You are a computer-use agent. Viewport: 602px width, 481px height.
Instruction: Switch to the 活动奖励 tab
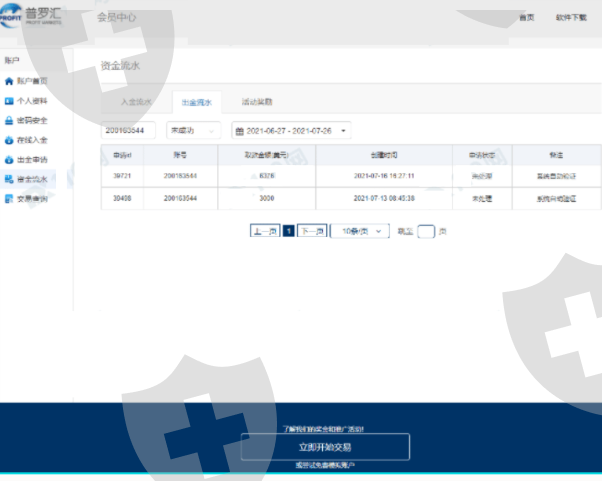[257, 102]
